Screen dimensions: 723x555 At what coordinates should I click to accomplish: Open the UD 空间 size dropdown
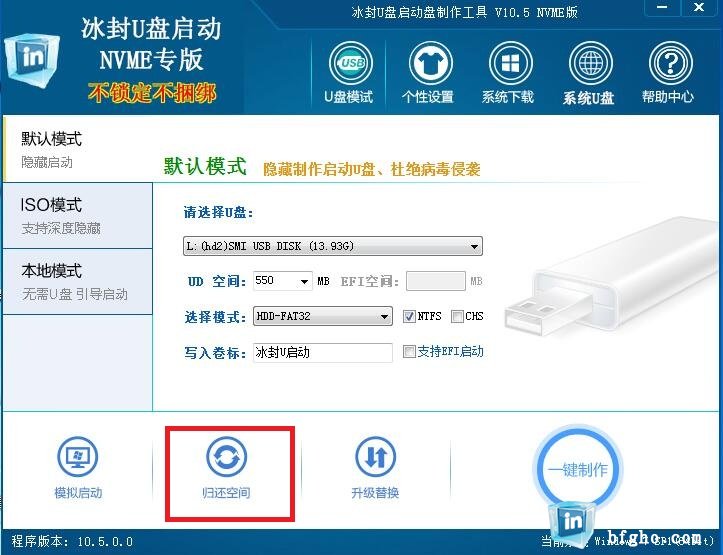[x=283, y=281]
